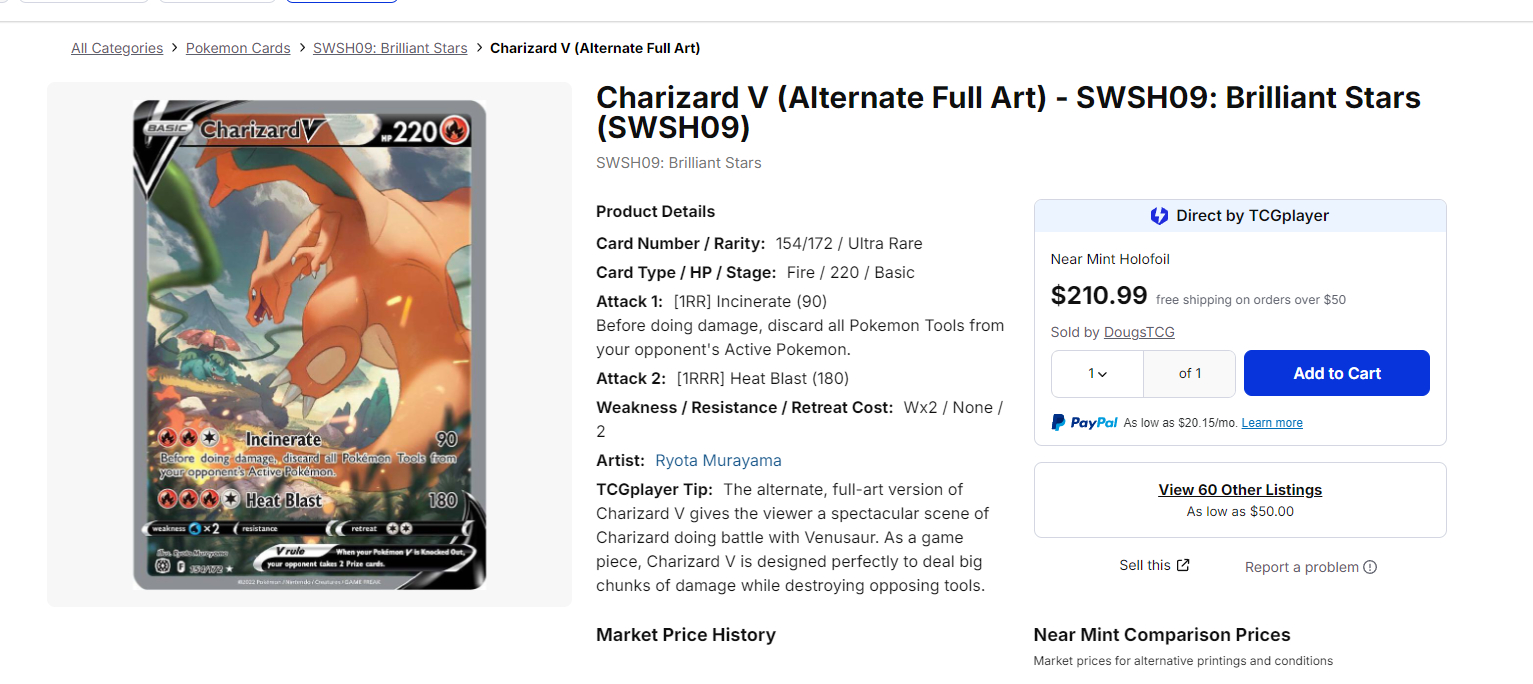Open the Pokemon Cards breadcrumb link
1533x684 pixels.
[238, 48]
